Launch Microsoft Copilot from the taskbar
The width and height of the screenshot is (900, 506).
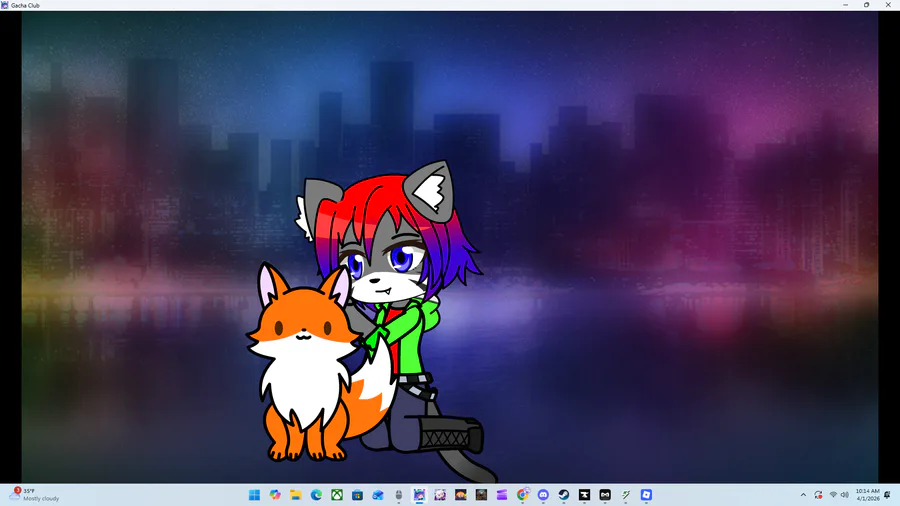click(x=275, y=495)
